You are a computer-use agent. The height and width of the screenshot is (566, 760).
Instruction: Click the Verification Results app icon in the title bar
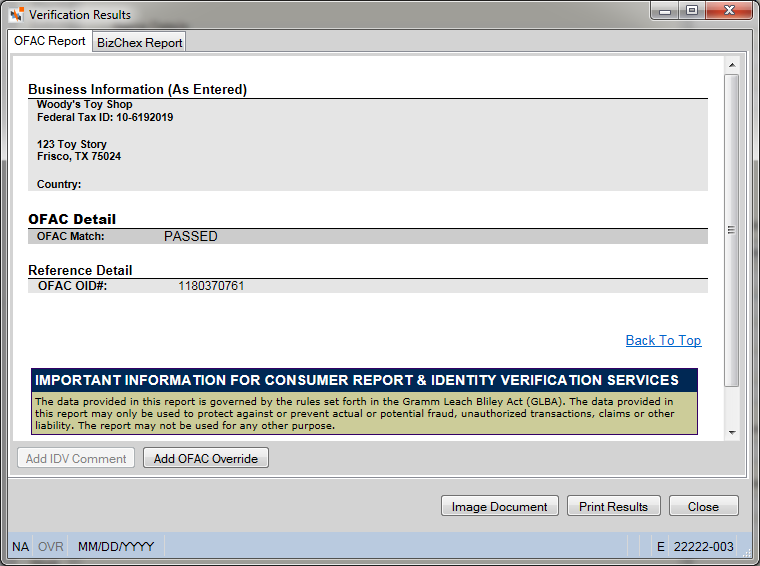pyautogui.click(x=16, y=15)
